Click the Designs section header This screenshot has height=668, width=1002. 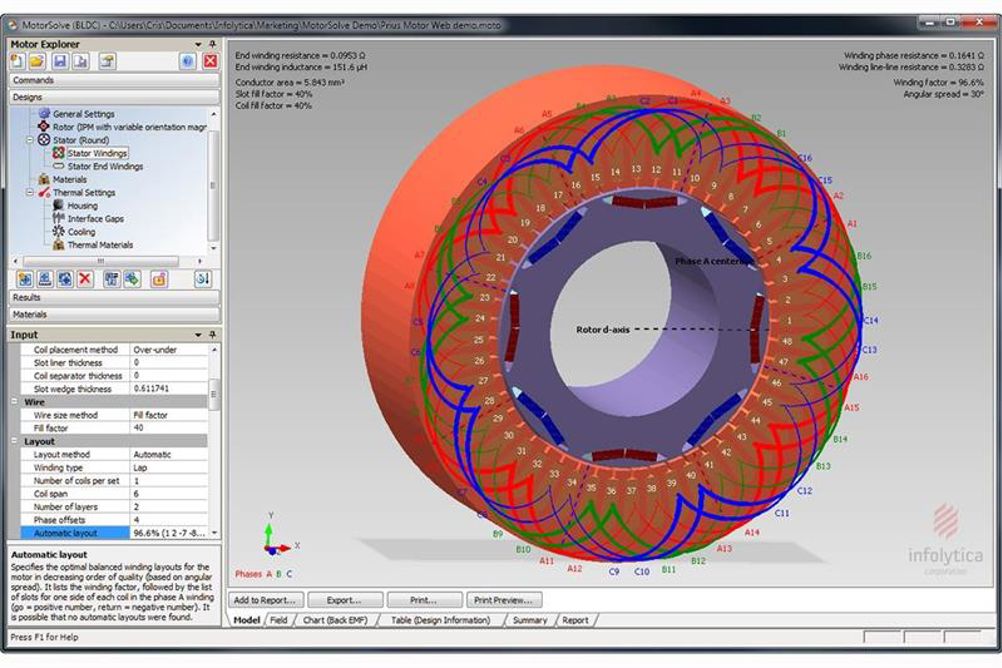pos(114,97)
